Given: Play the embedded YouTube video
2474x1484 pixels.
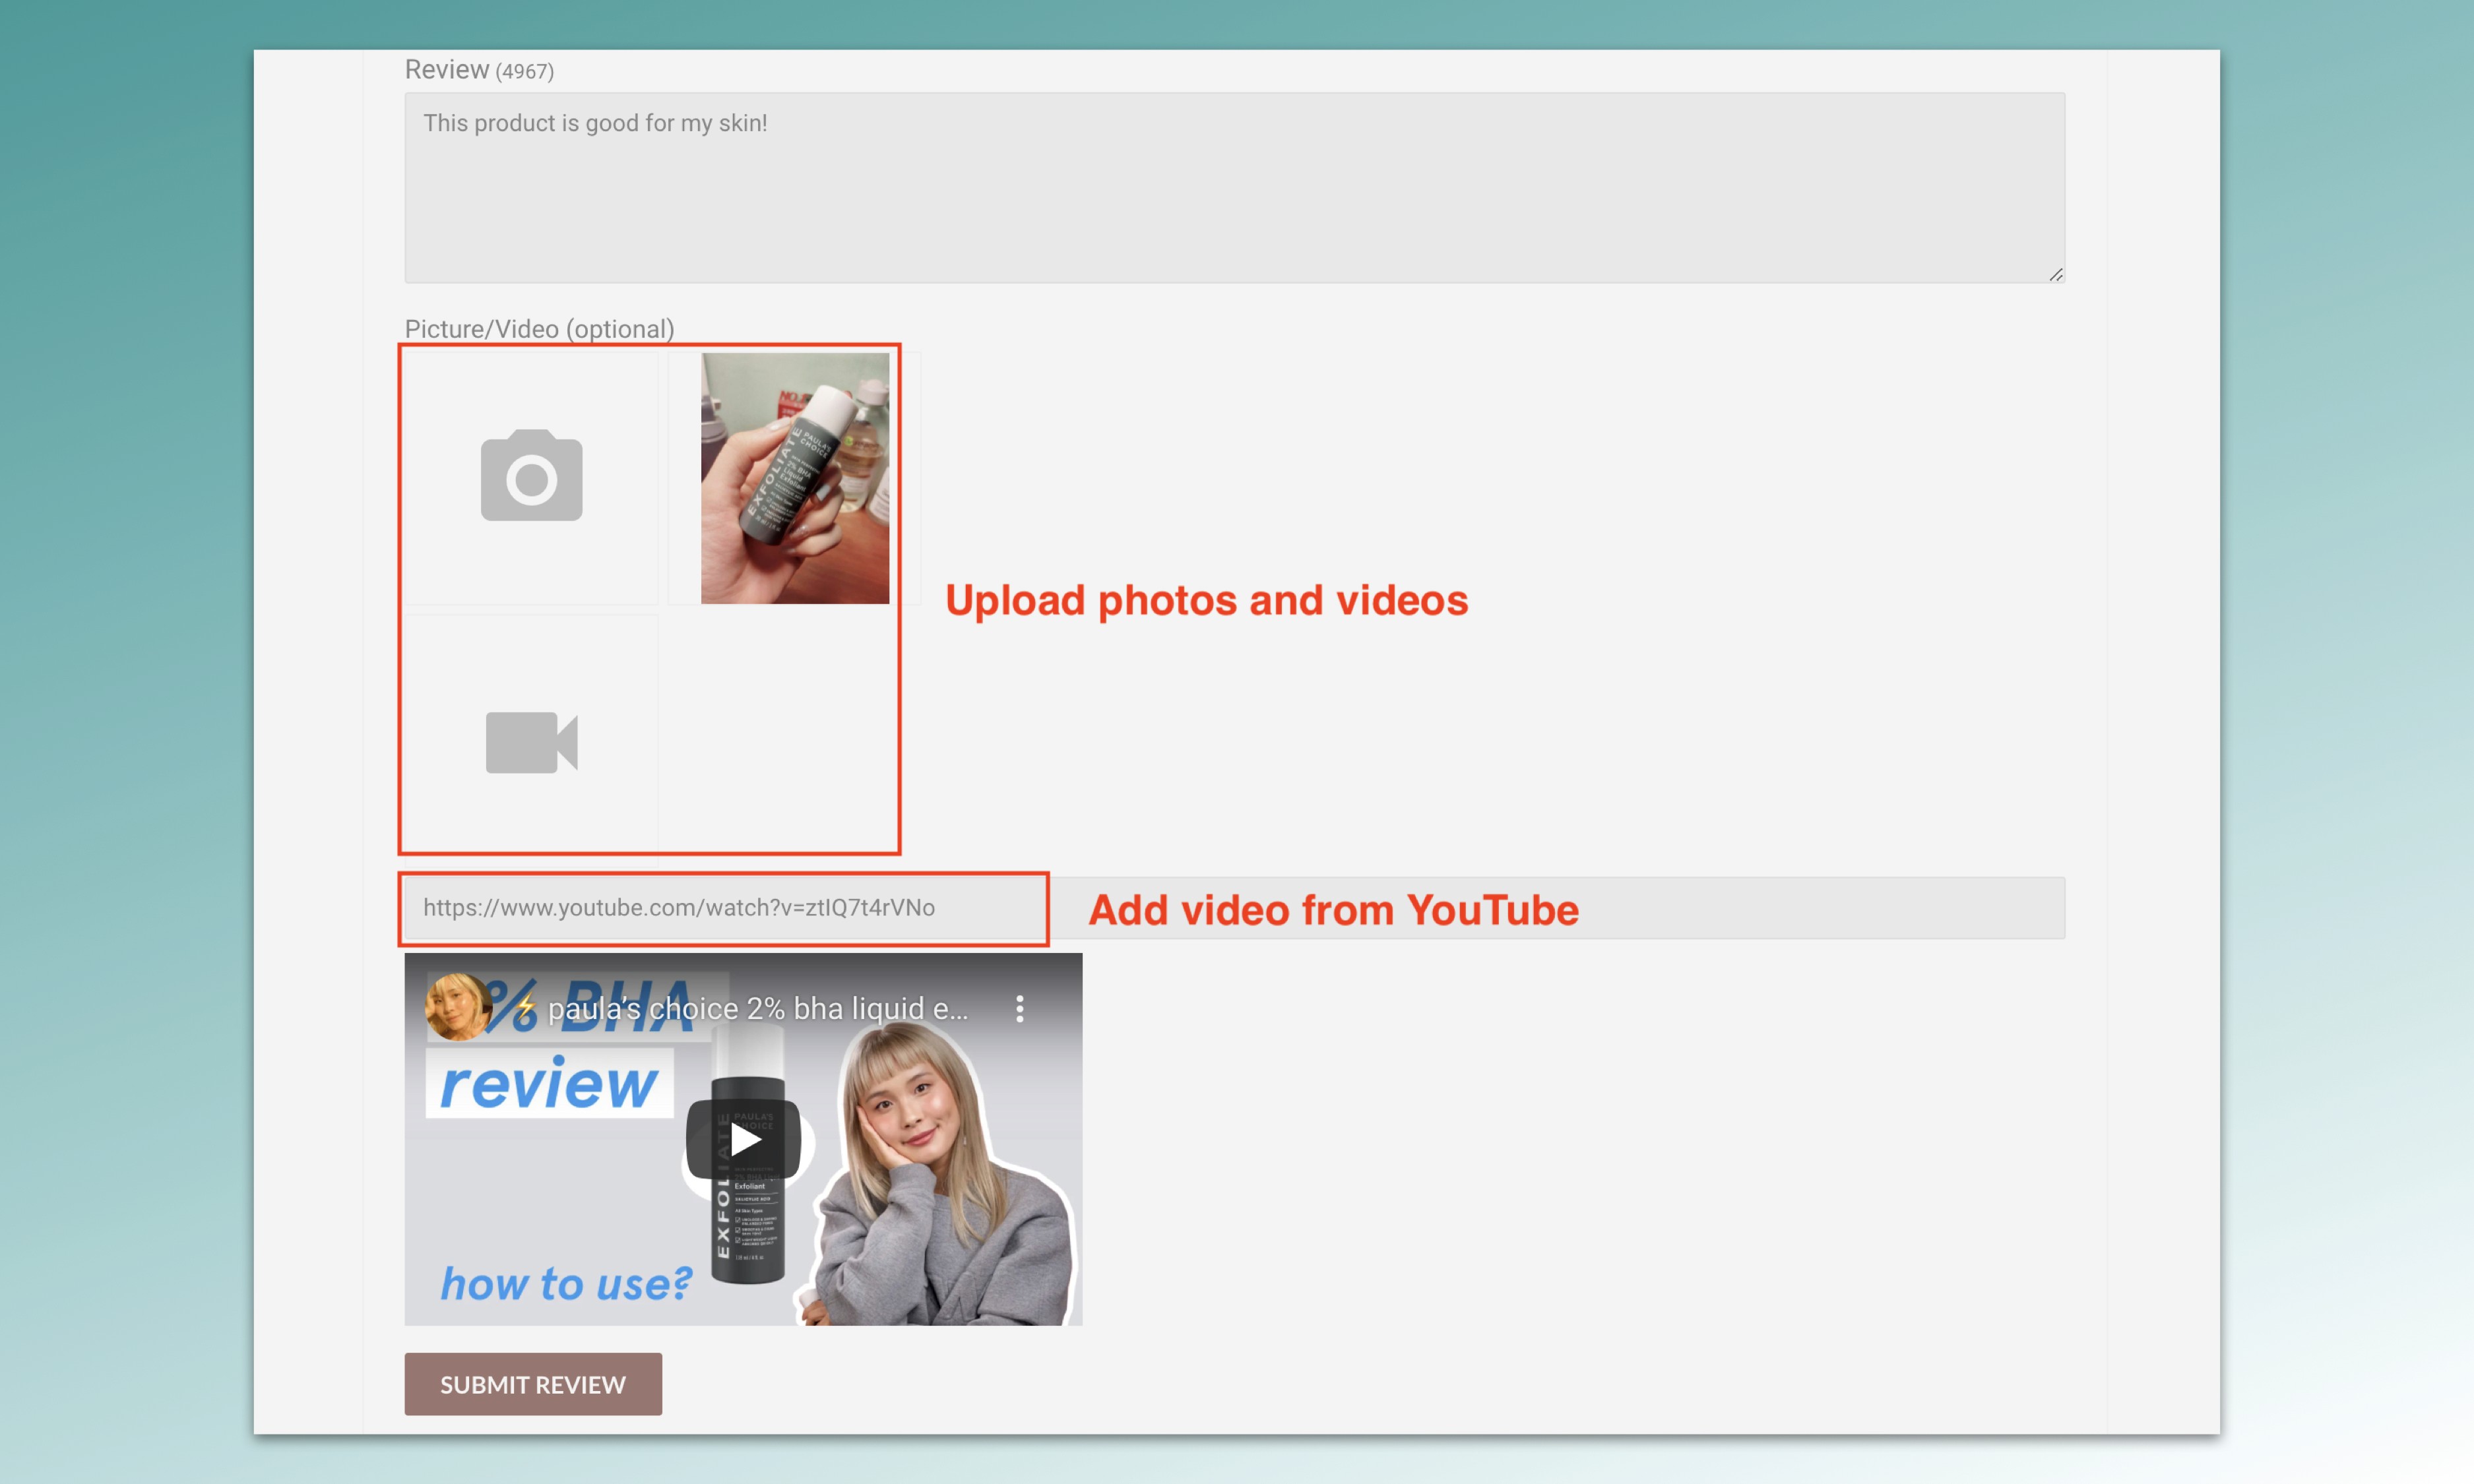Looking at the screenshot, I should 743,1139.
